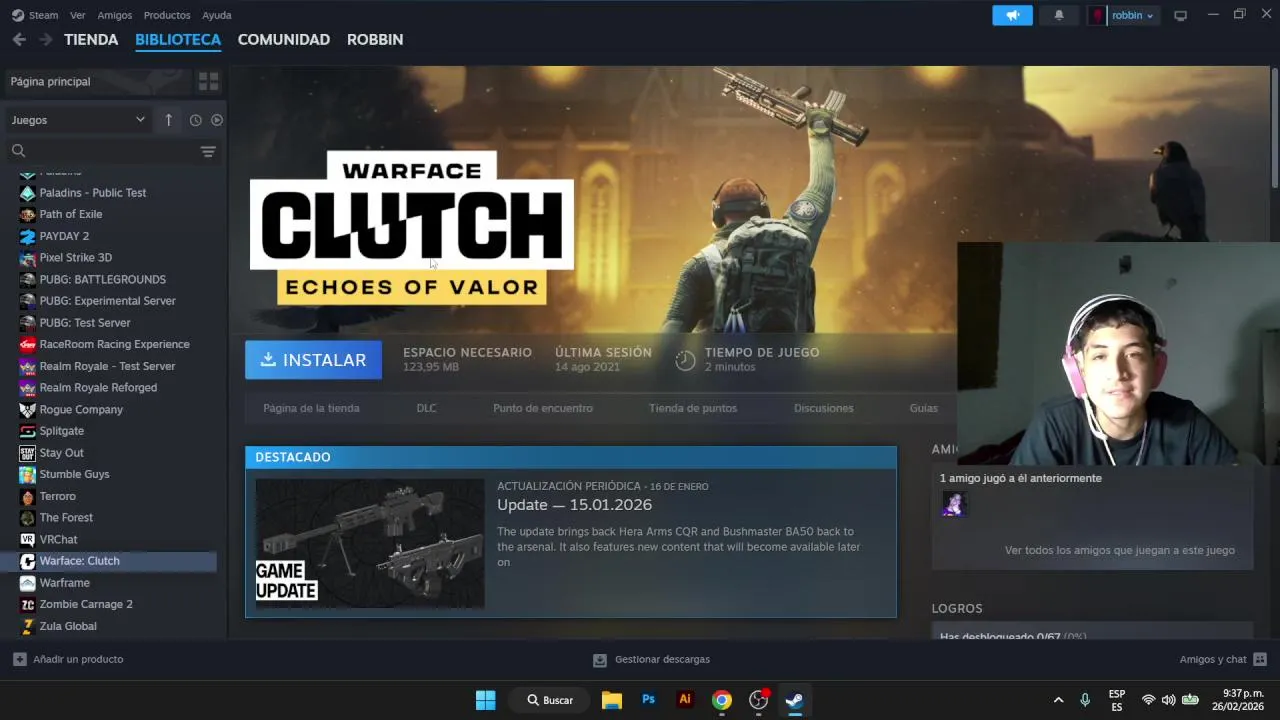
Task: Enter Big Picture mode icon
Action: click(x=1180, y=15)
